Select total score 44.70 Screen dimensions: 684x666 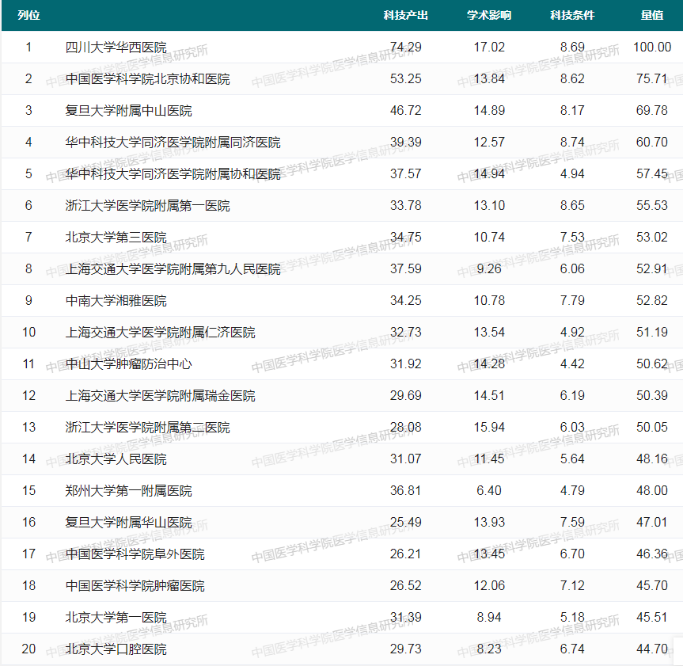pyautogui.click(x=652, y=649)
